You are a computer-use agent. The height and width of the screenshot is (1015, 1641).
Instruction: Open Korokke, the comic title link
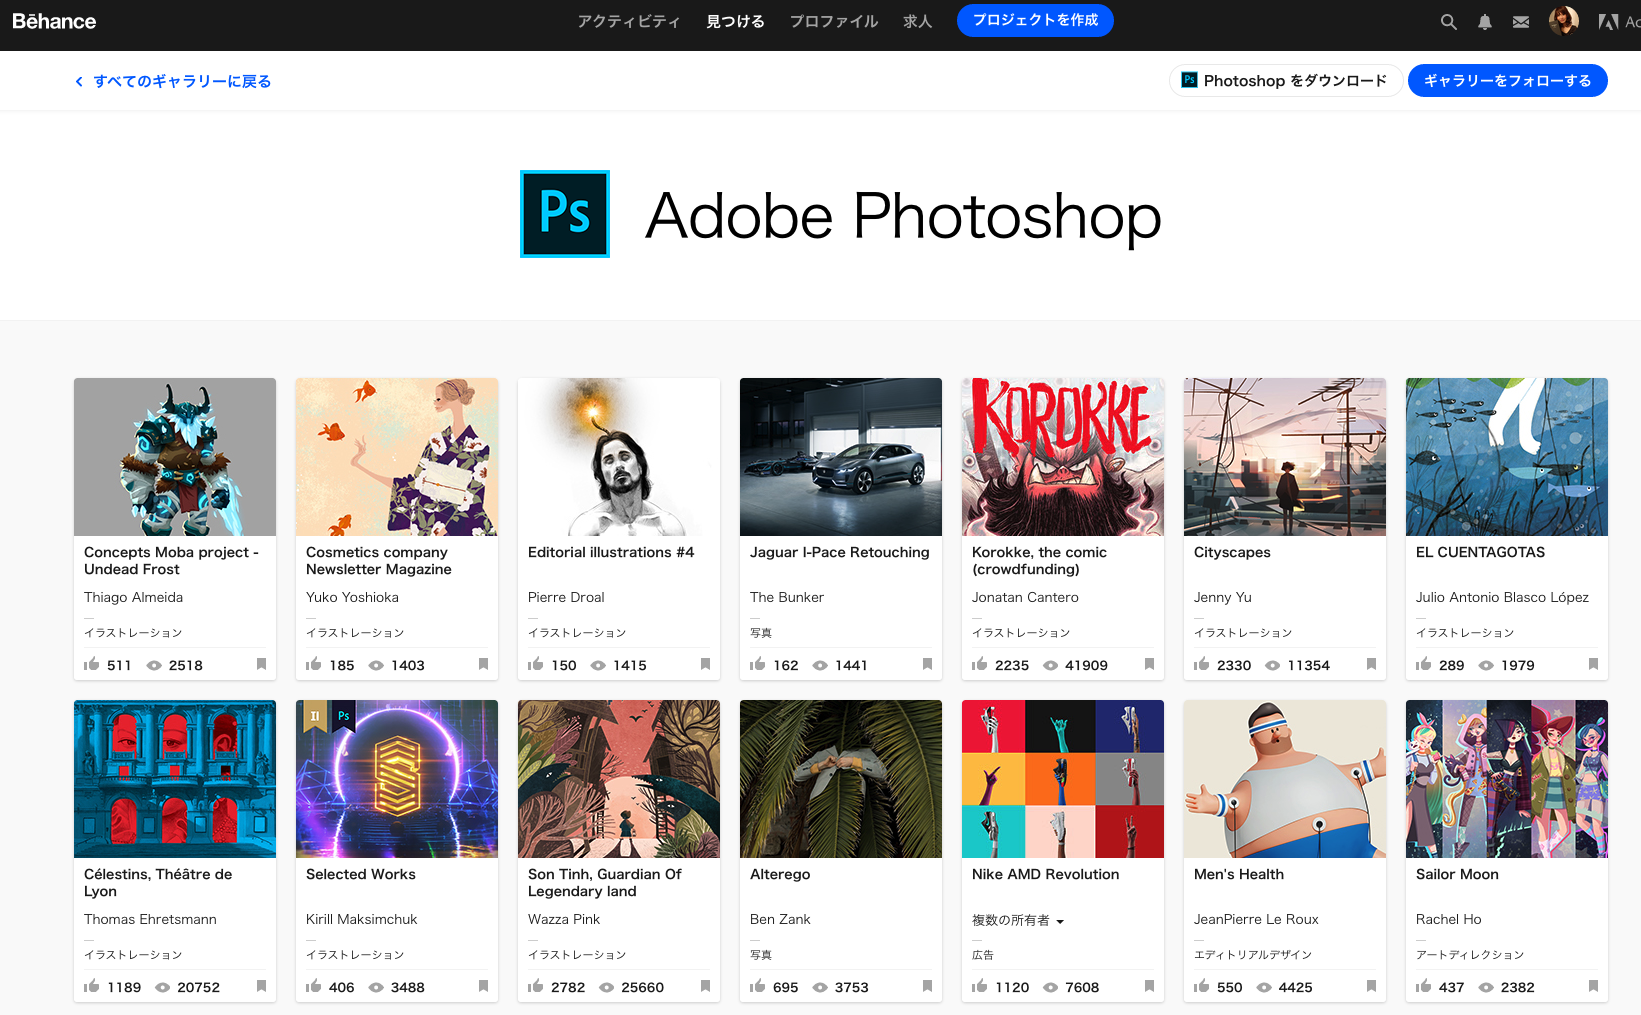pos(1039,560)
